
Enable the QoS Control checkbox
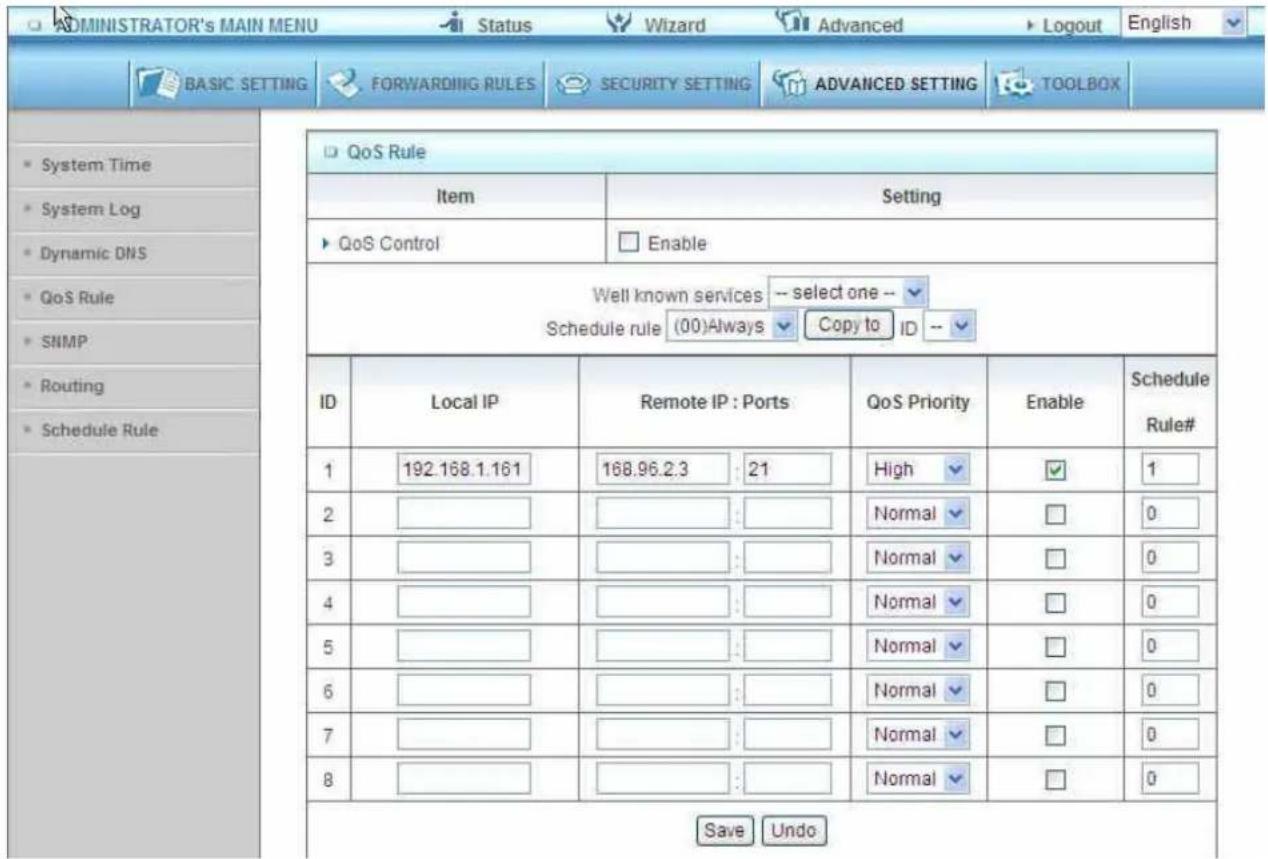pos(630,243)
